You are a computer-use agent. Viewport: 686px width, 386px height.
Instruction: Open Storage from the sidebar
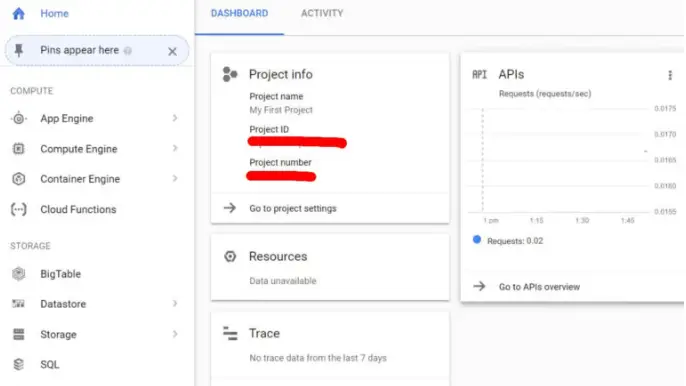(x=58, y=335)
